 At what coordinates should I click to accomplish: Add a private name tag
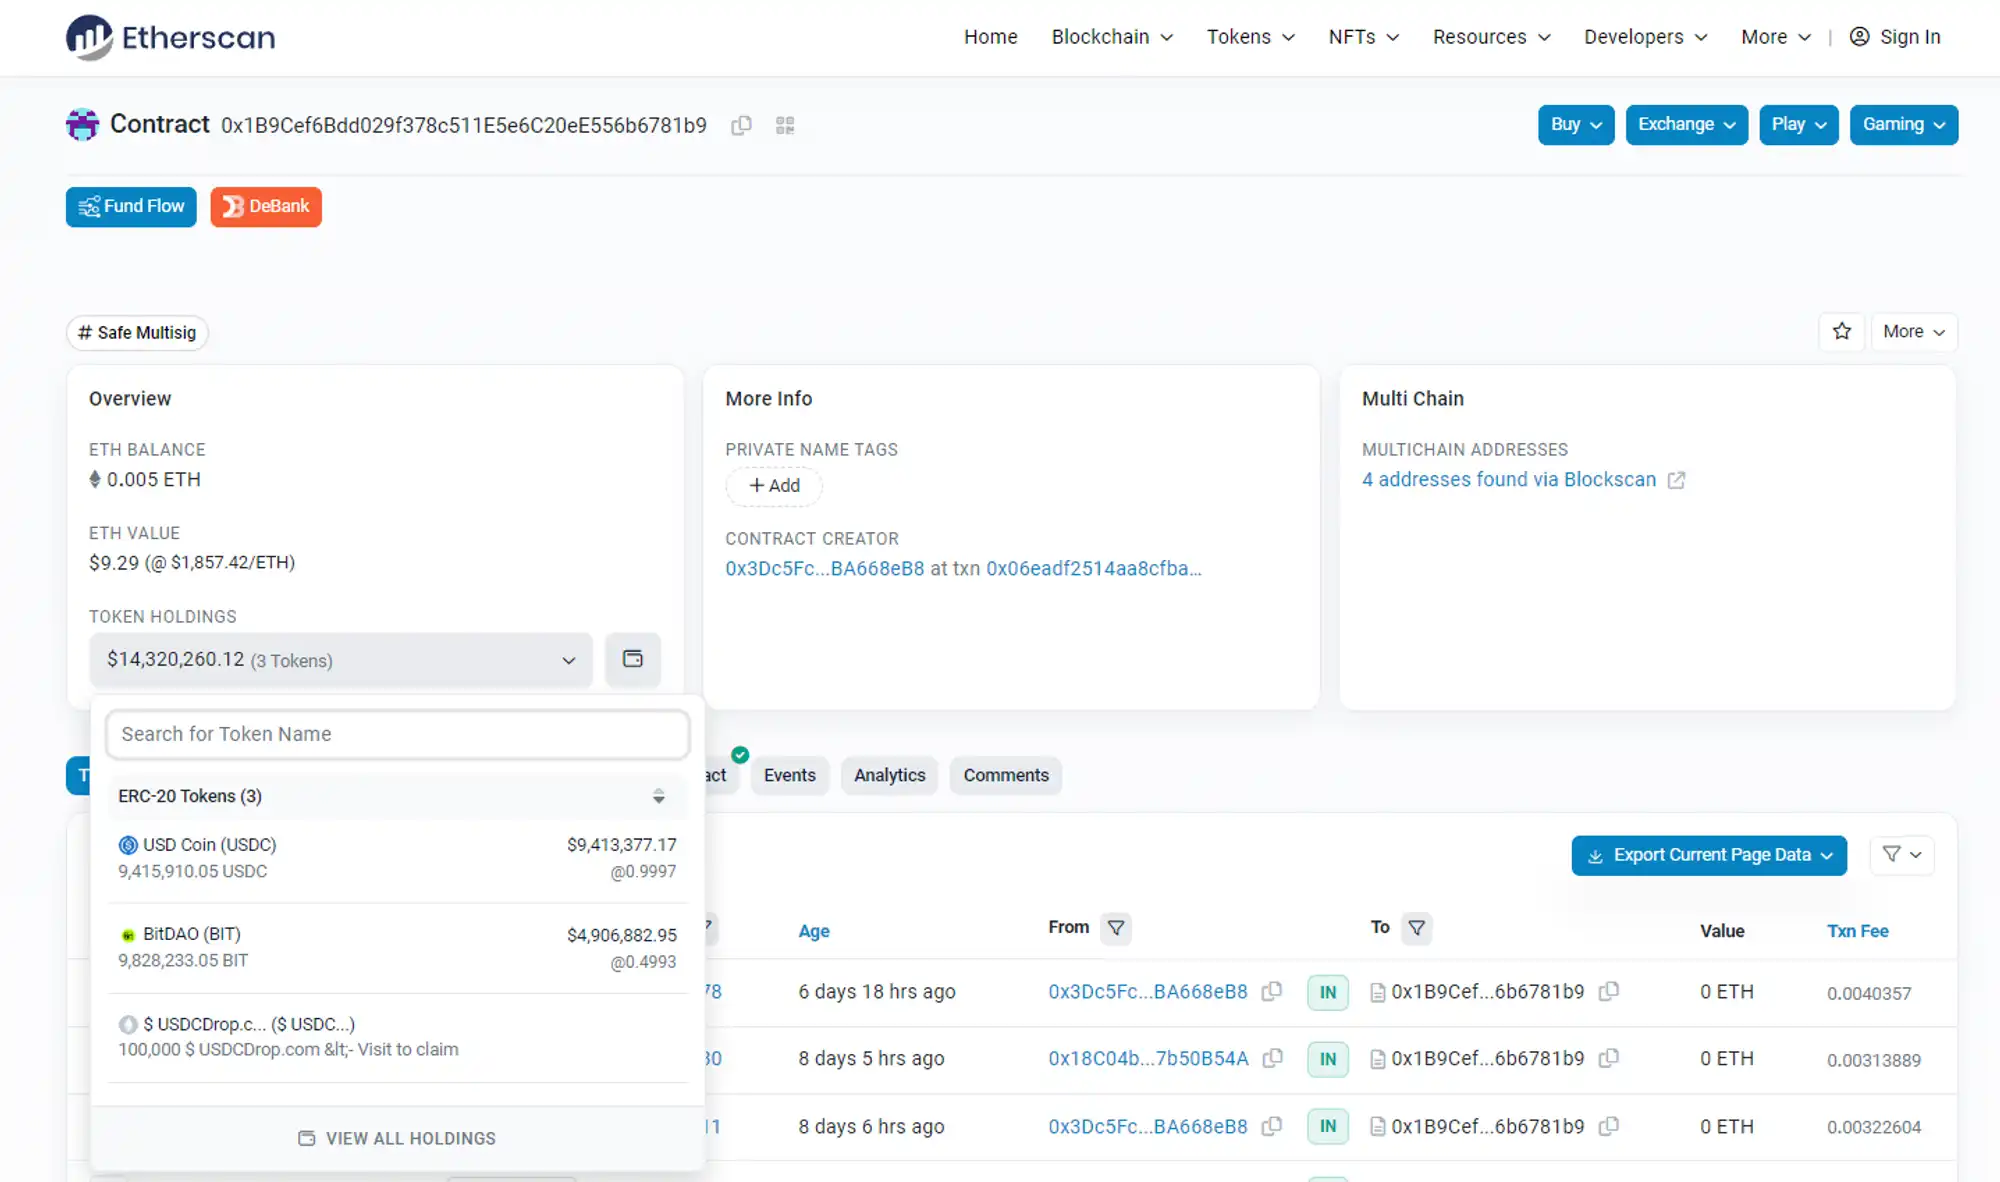(774, 486)
